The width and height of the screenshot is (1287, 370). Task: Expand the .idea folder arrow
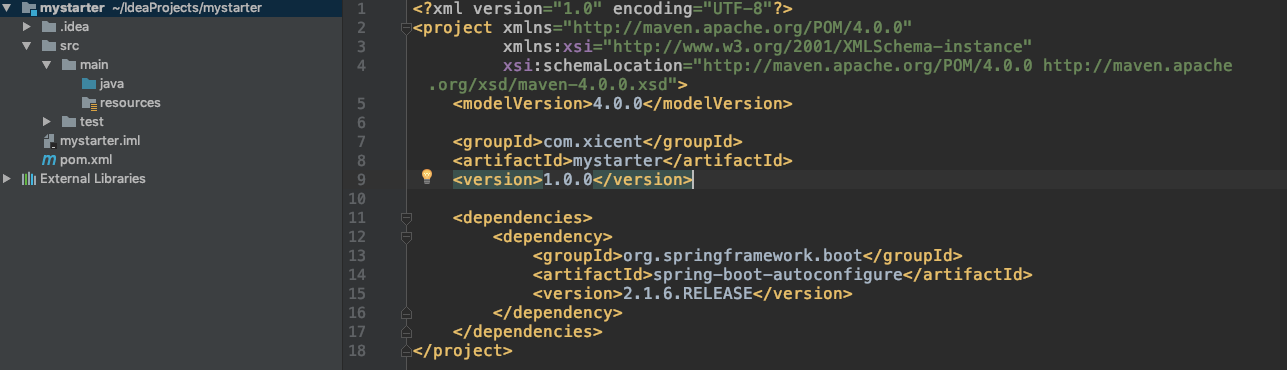28,27
